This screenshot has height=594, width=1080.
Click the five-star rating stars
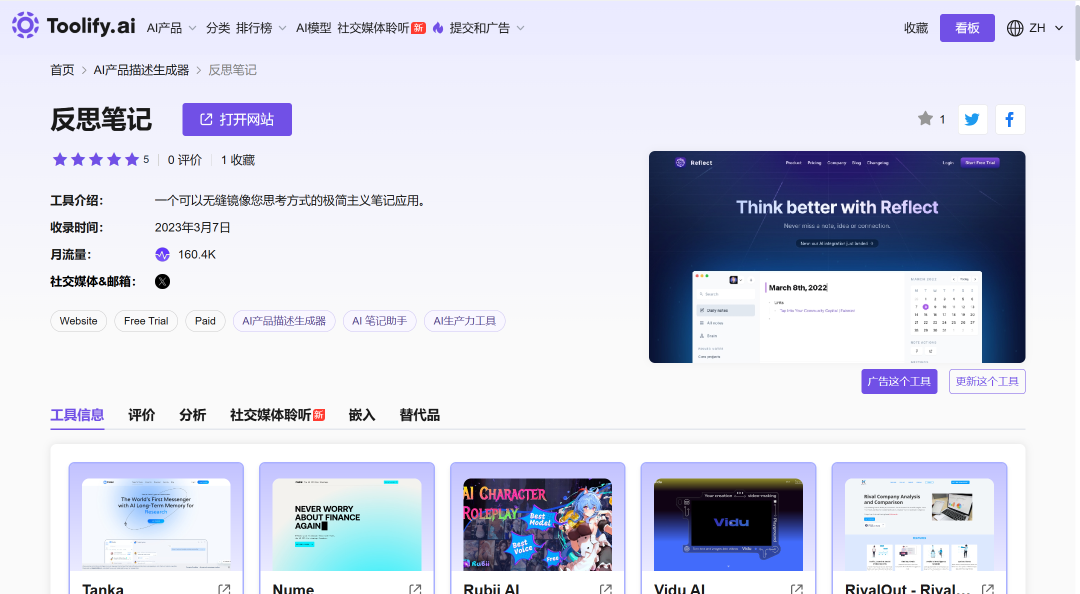point(96,160)
